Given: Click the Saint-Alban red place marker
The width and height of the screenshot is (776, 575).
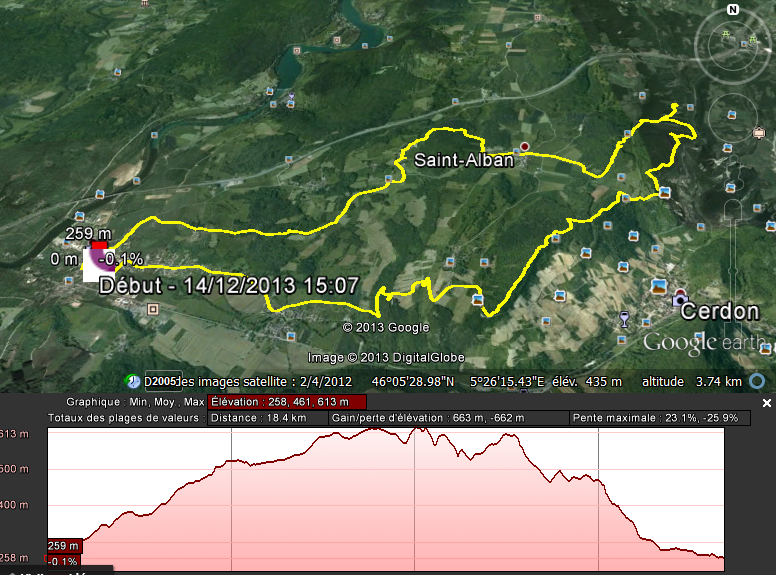Looking at the screenshot, I should (x=523, y=146).
